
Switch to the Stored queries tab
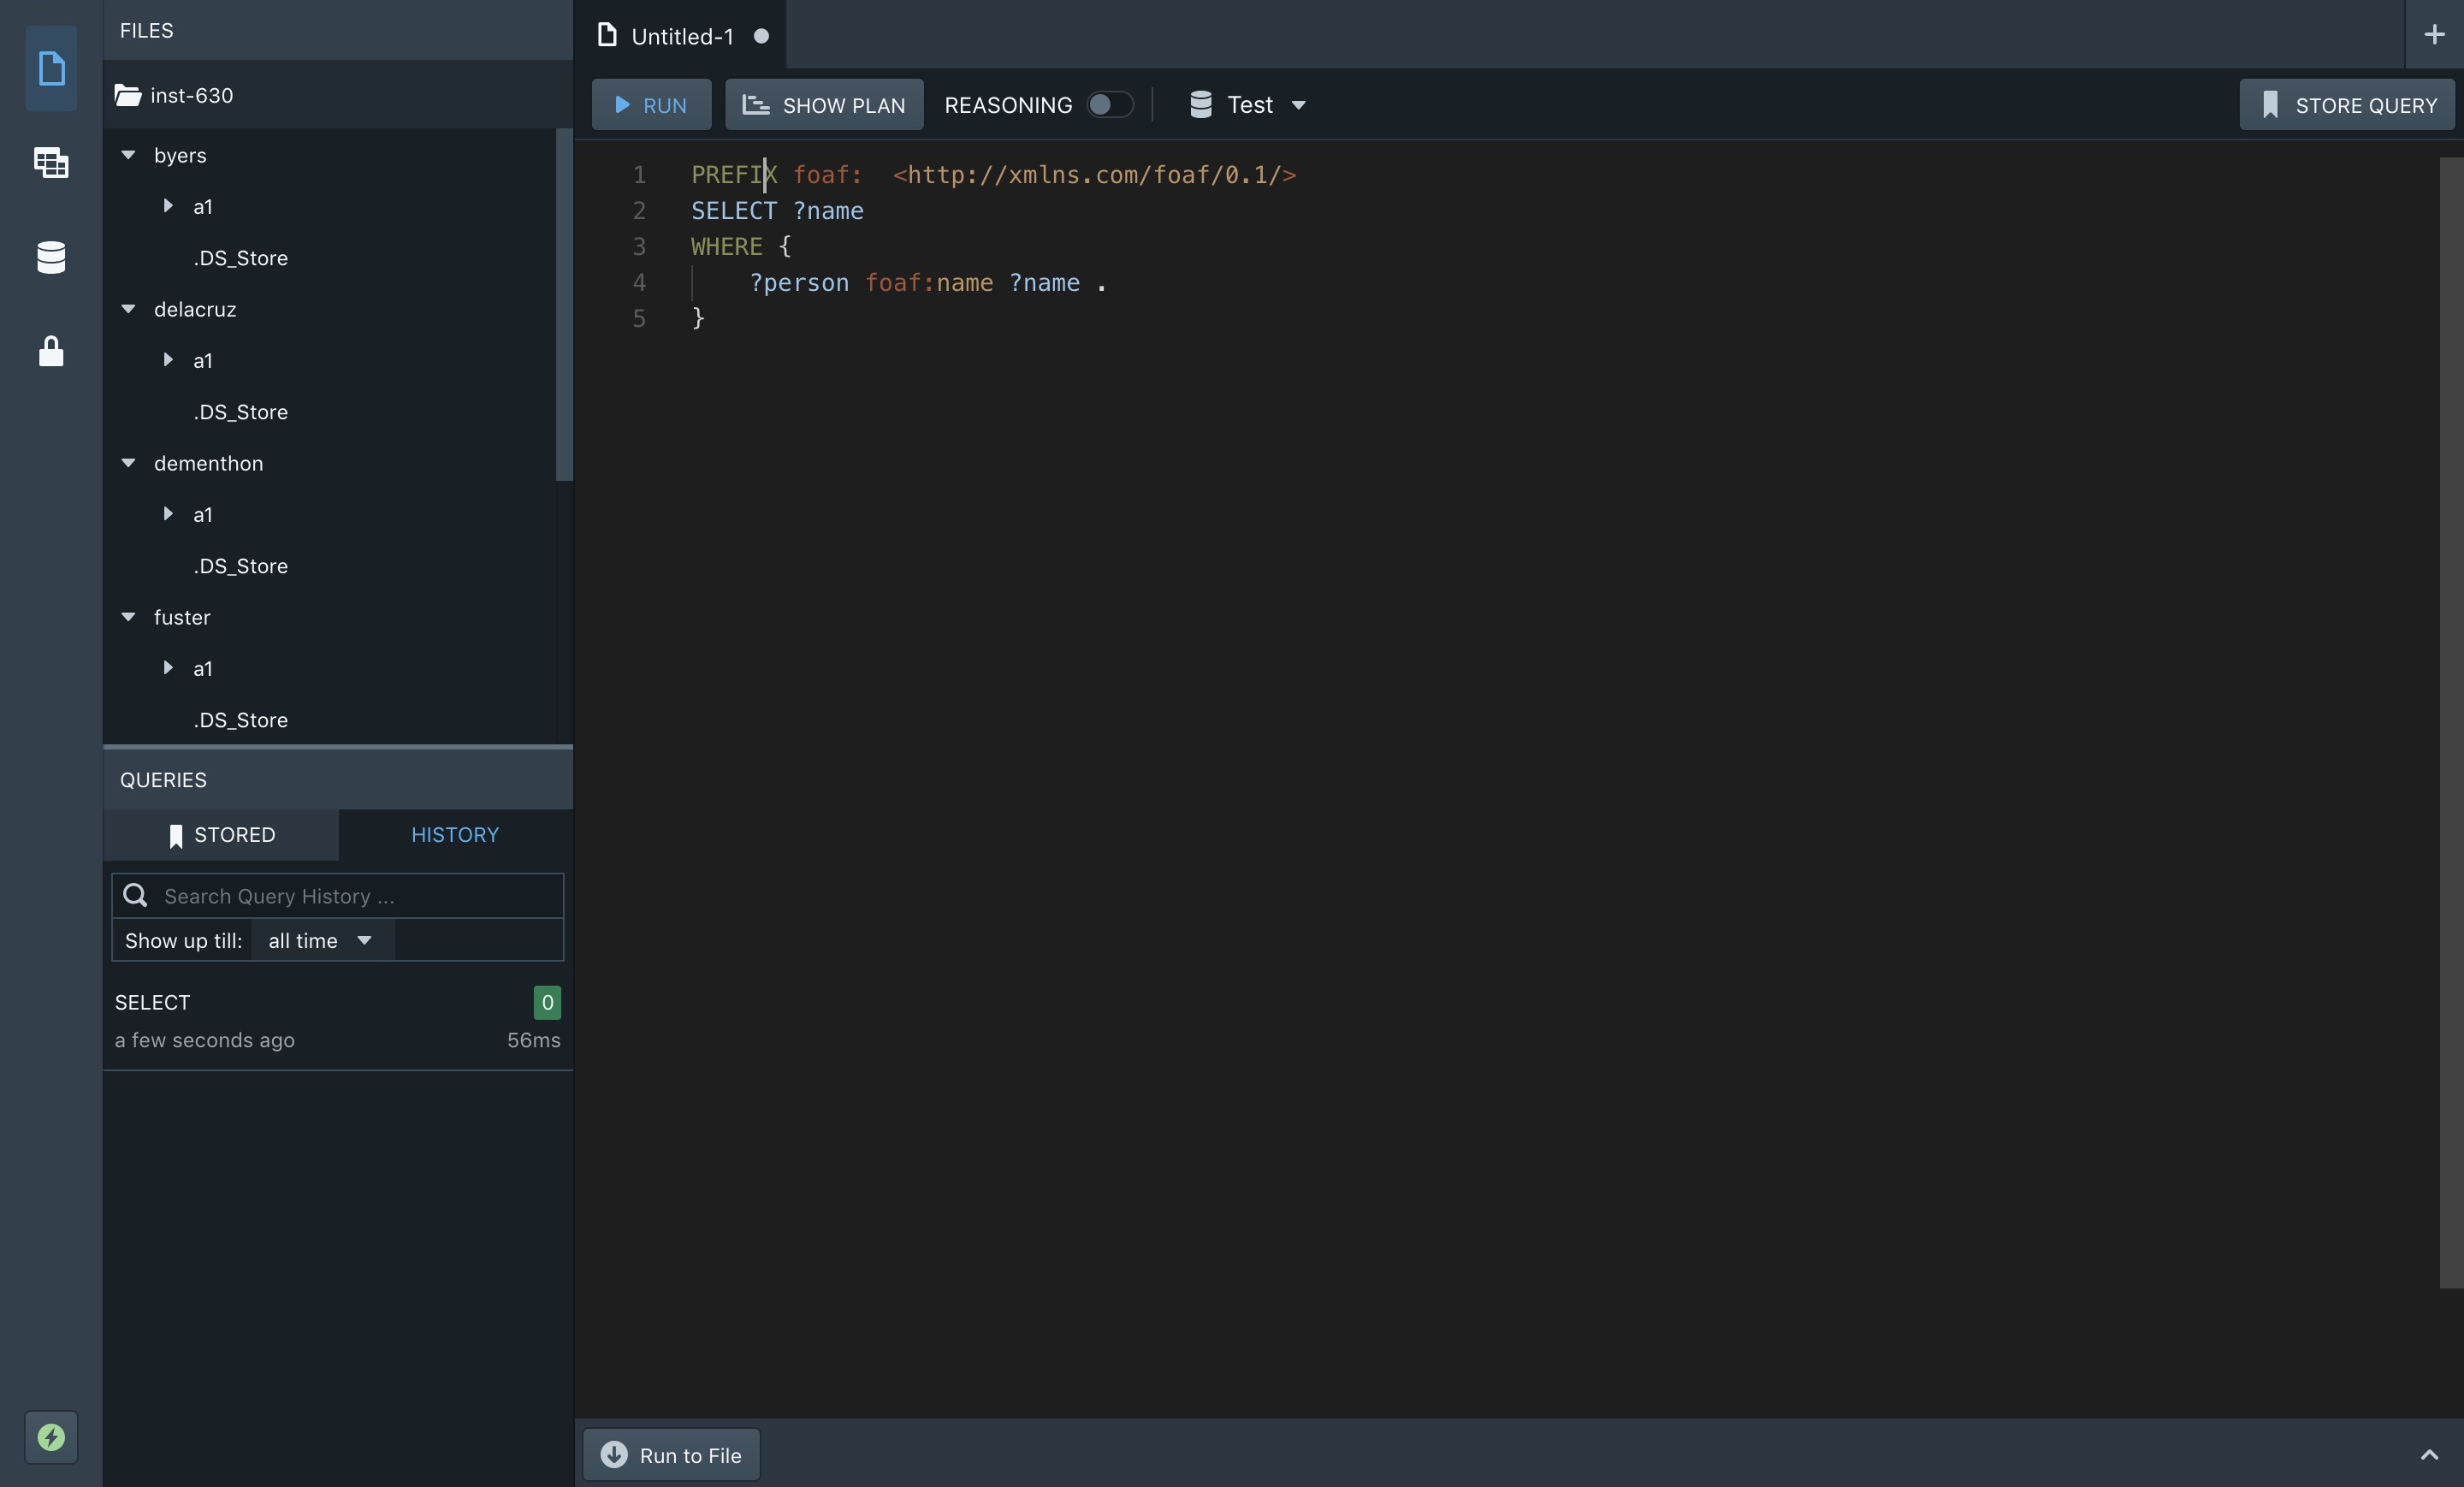click(221, 835)
